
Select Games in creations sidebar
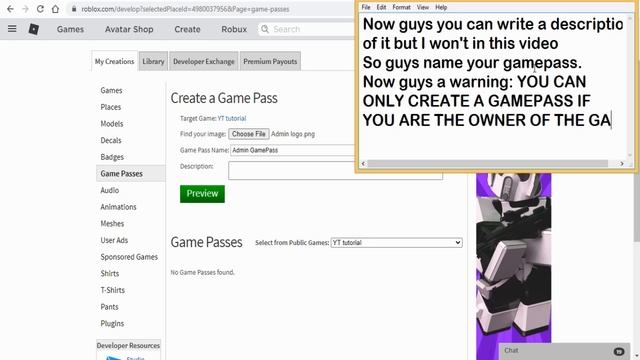pyautogui.click(x=111, y=90)
